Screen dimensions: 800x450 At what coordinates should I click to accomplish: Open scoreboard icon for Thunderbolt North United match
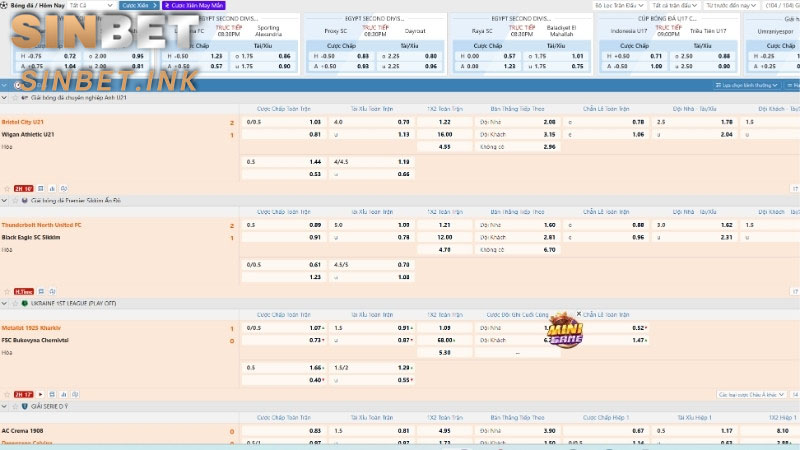point(41,291)
